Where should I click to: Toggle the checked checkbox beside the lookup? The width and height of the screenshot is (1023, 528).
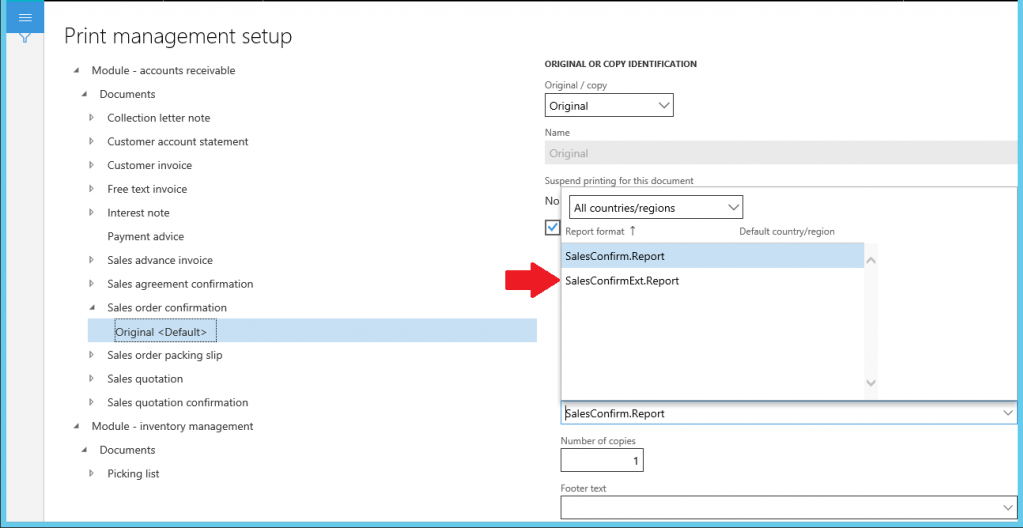point(553,227)
